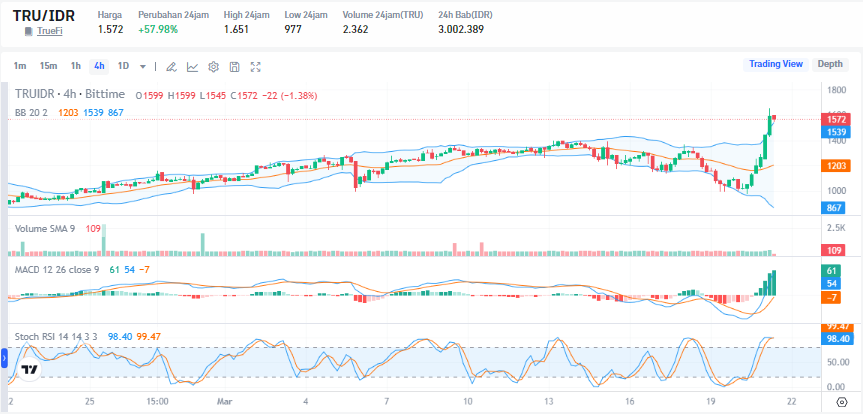This screenshot has width=863, height=414.
Task: Click the 15:00 label on time axis
Action: [x=157, y=400]
